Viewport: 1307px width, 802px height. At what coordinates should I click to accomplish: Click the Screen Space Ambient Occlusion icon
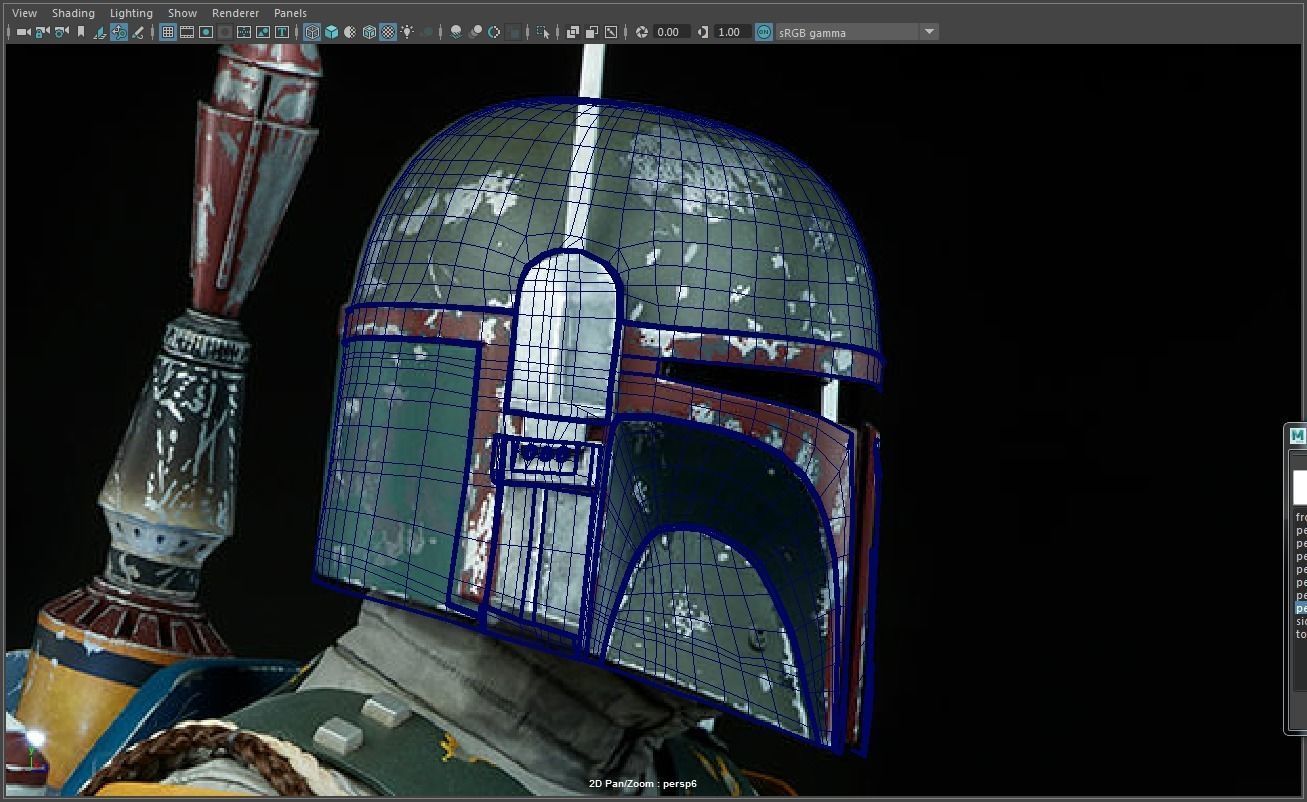coord(456,32)
